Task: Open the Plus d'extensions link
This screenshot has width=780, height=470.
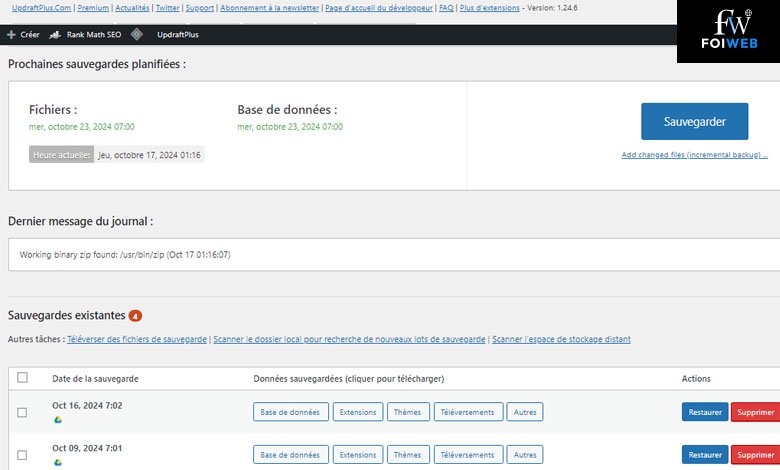Action: click(x=489, y=8)
